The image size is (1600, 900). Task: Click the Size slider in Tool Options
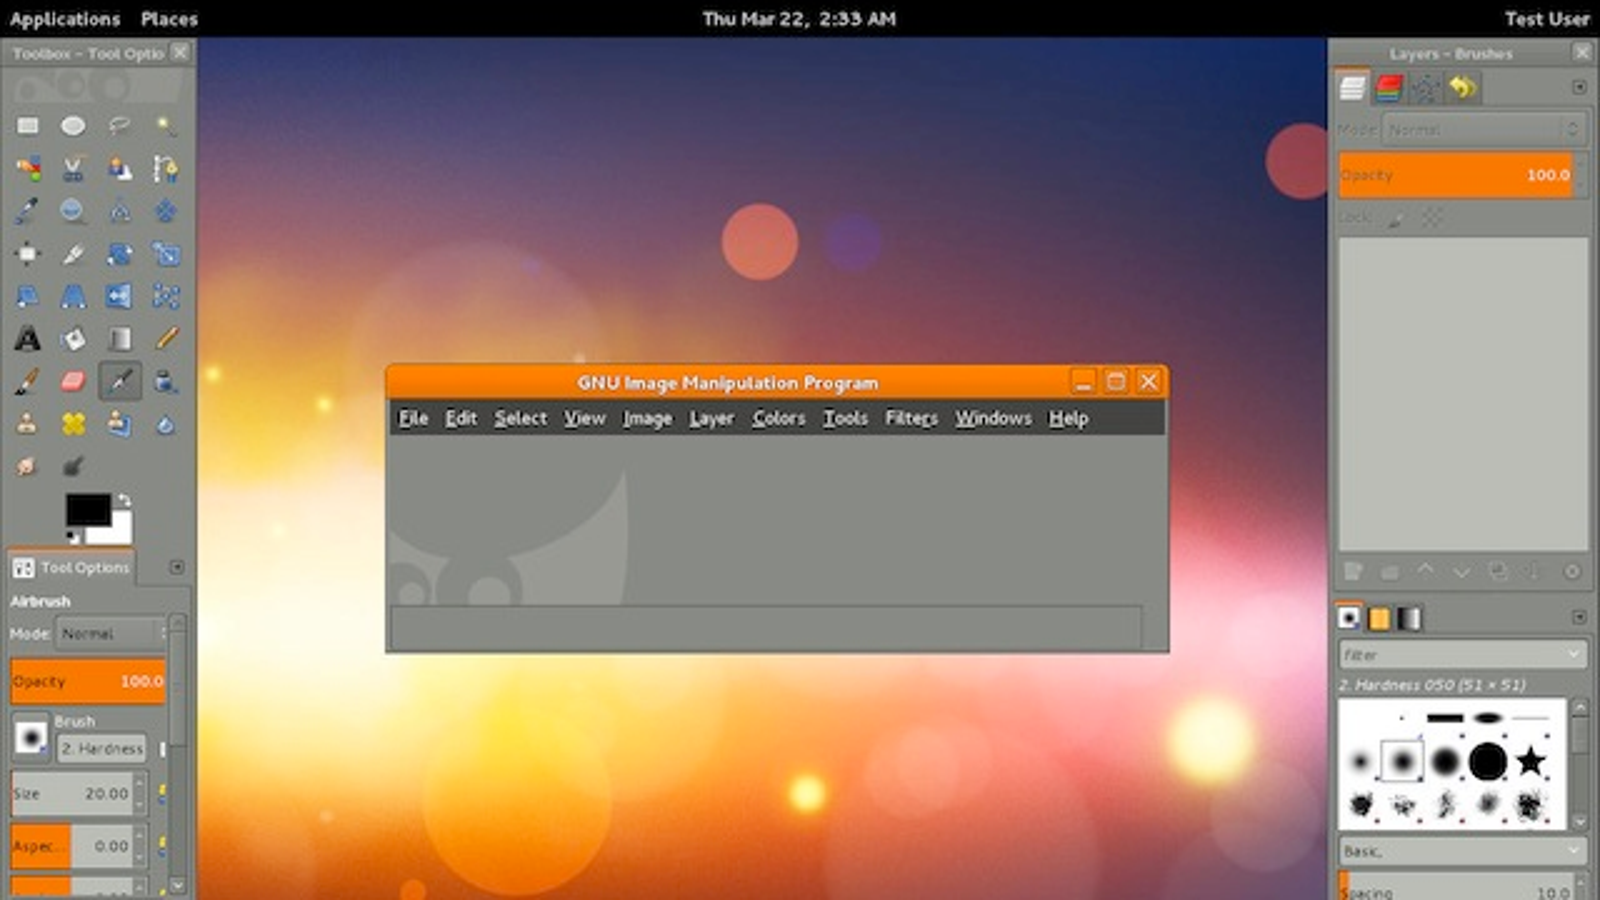click(x=72, y=793)
